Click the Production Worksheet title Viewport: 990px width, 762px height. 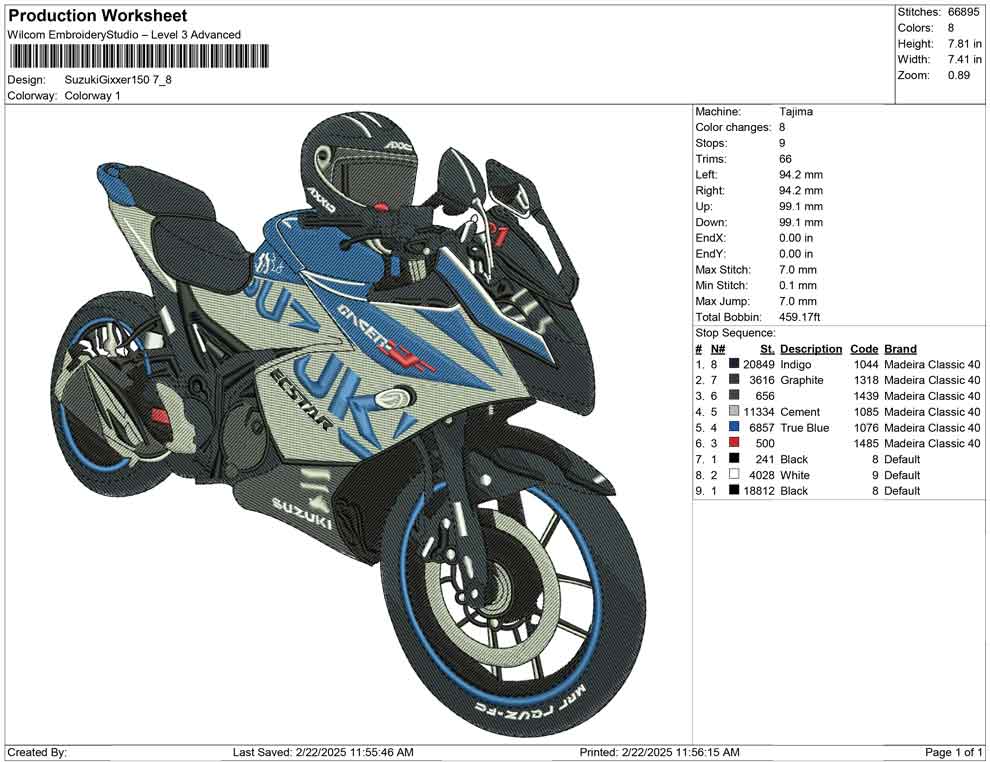[x=98, y=16]
